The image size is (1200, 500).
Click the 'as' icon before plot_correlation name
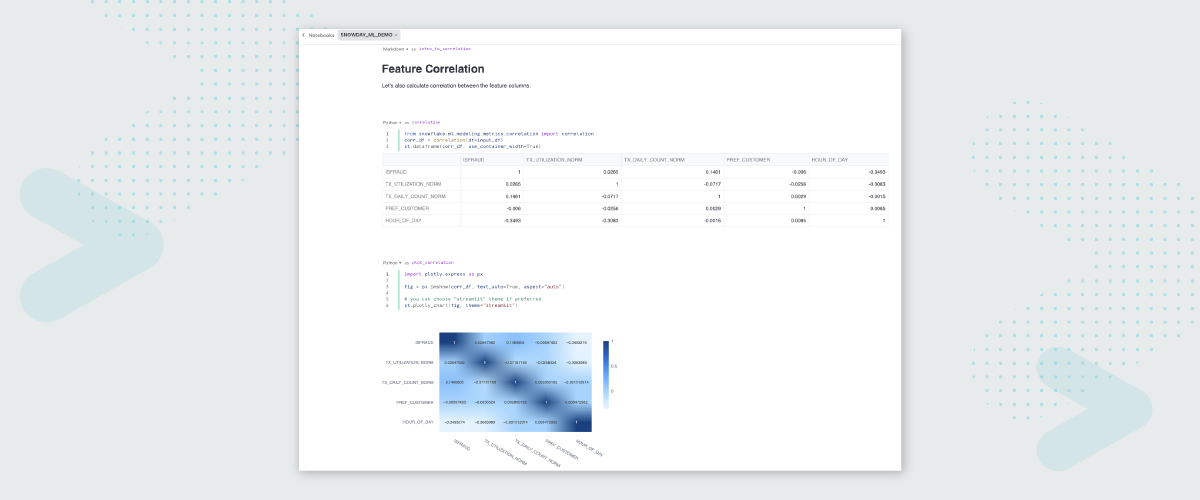coord(407,262)
